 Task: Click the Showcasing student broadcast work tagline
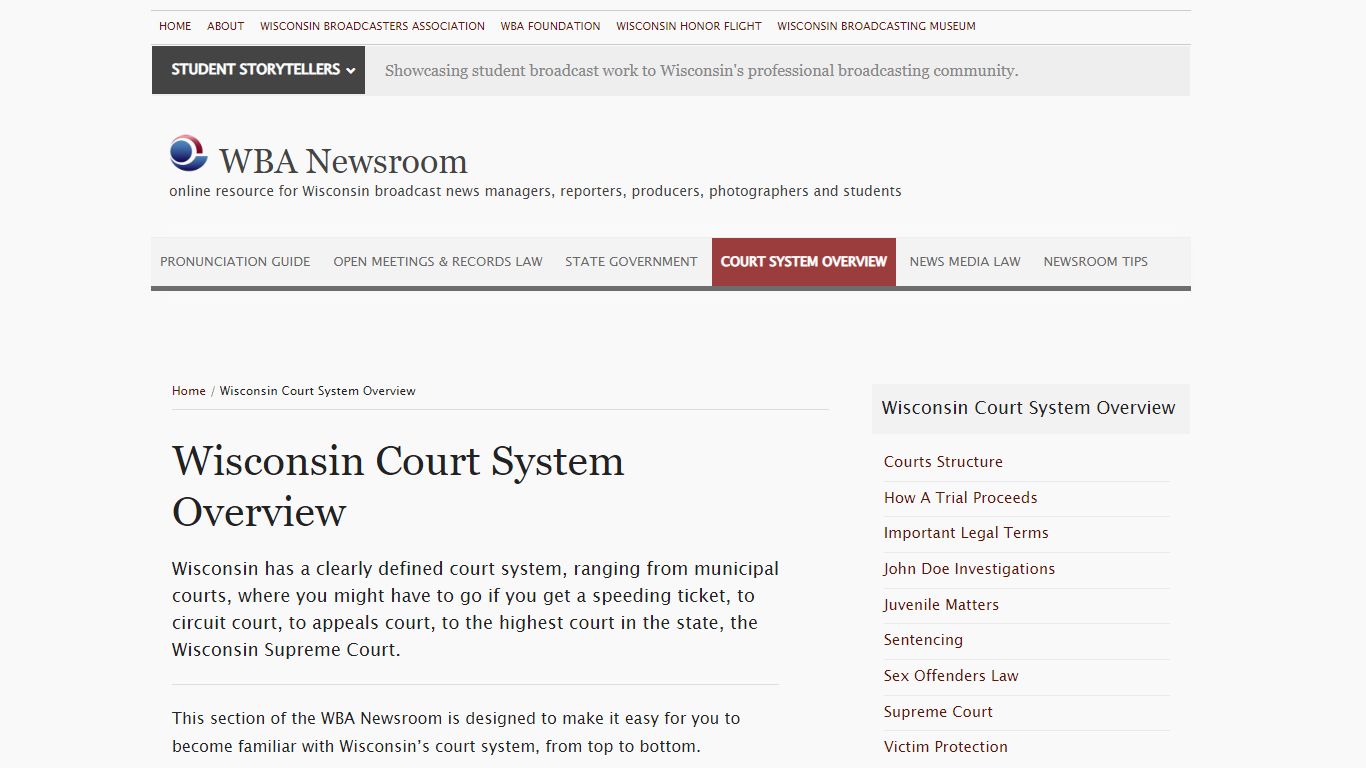pos(701,71)
